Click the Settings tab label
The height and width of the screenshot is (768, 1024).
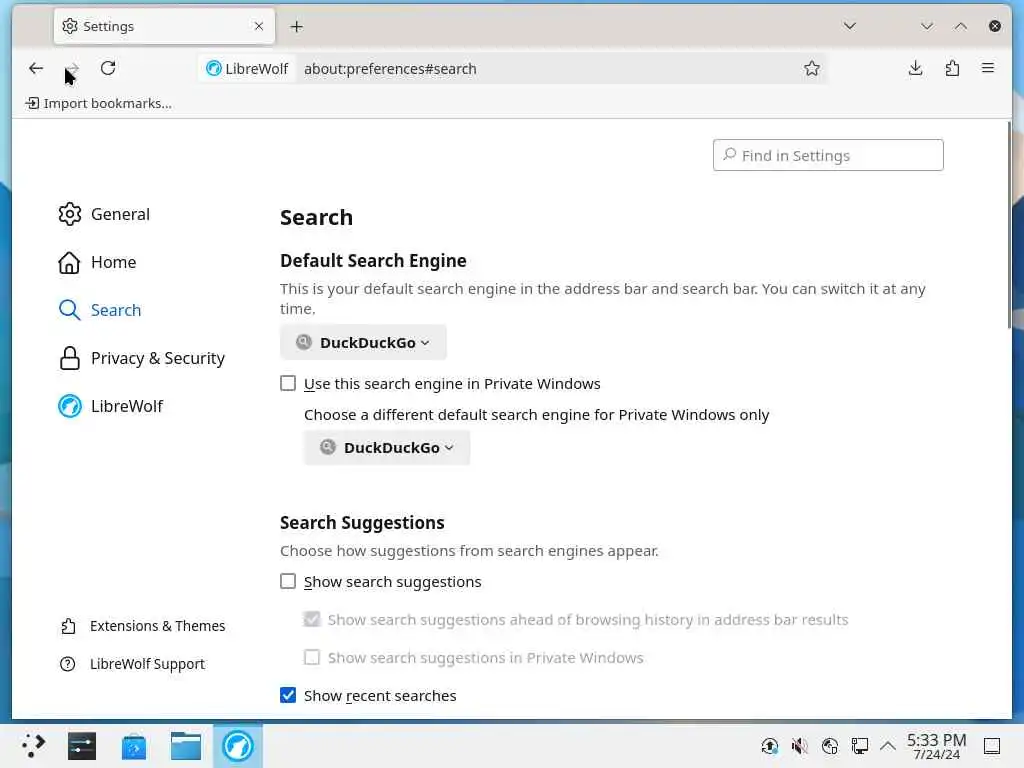click(108, 26)
